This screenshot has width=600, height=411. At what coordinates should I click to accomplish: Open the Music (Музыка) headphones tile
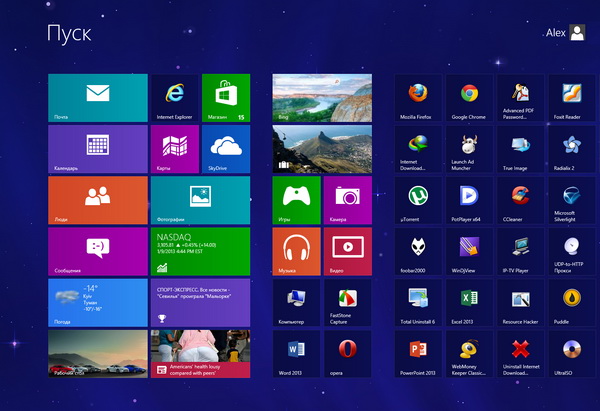296,251
